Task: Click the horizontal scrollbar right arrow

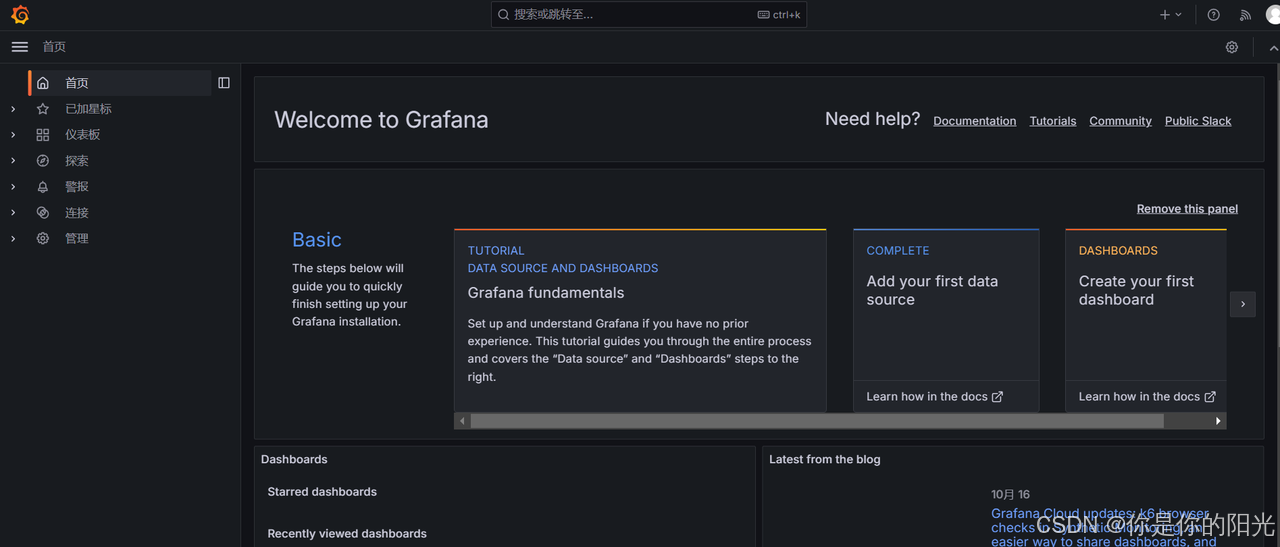Action: click(1218, 421)
